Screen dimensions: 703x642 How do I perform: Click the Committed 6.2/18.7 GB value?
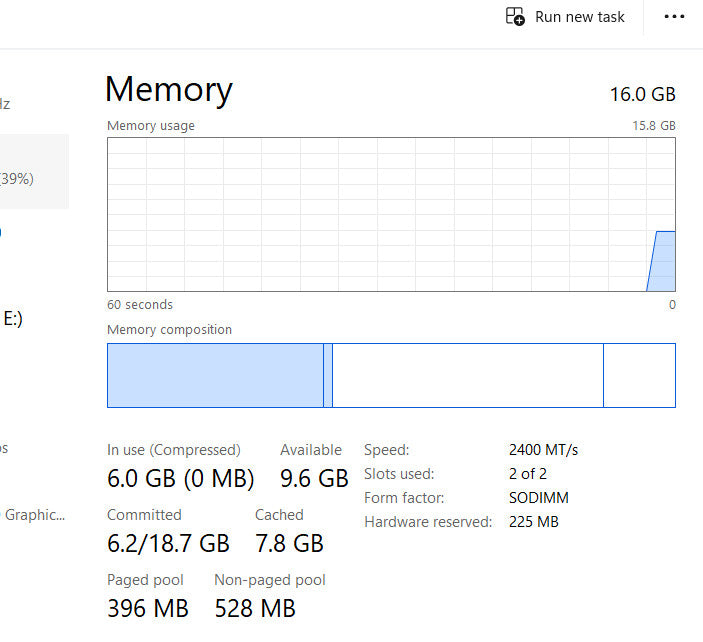click(168, 543)
